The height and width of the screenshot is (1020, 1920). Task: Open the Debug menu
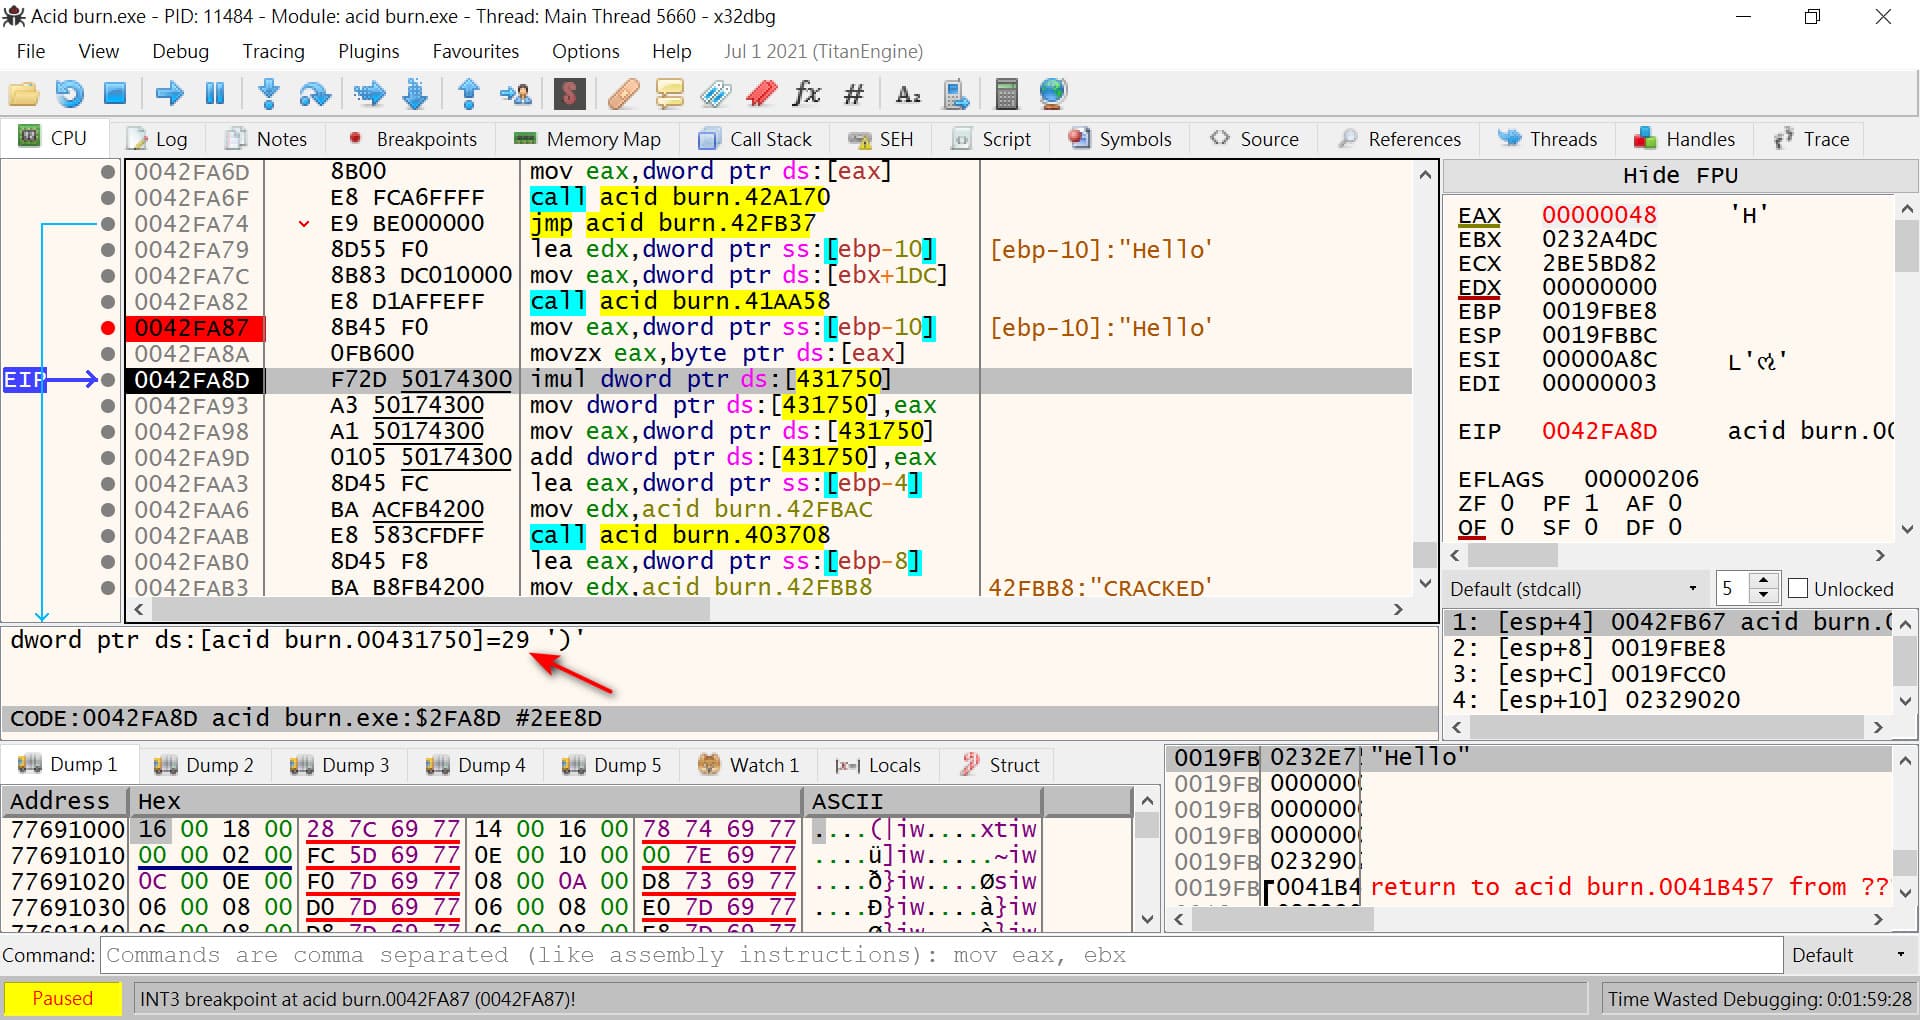(x=180, y=51)
